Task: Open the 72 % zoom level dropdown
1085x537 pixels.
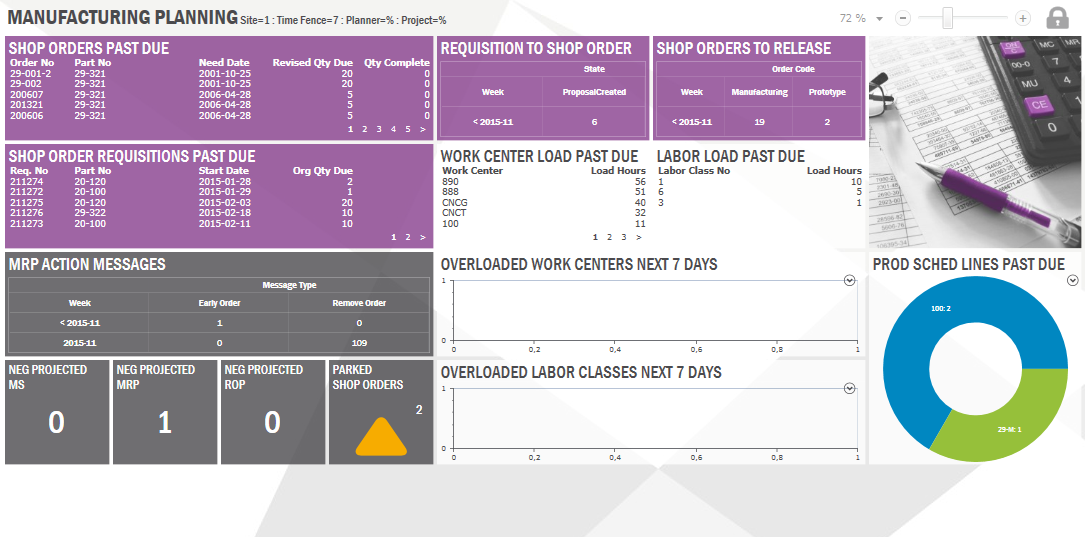Action: click(x=879, y=19)
